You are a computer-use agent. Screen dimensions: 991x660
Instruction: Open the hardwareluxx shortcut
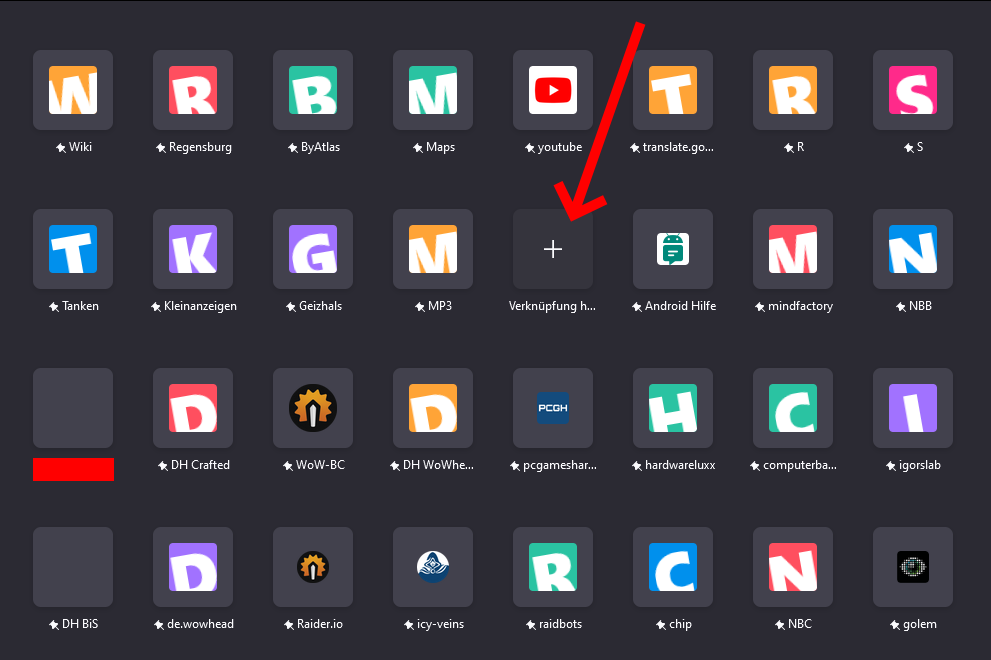pos(673,408)
